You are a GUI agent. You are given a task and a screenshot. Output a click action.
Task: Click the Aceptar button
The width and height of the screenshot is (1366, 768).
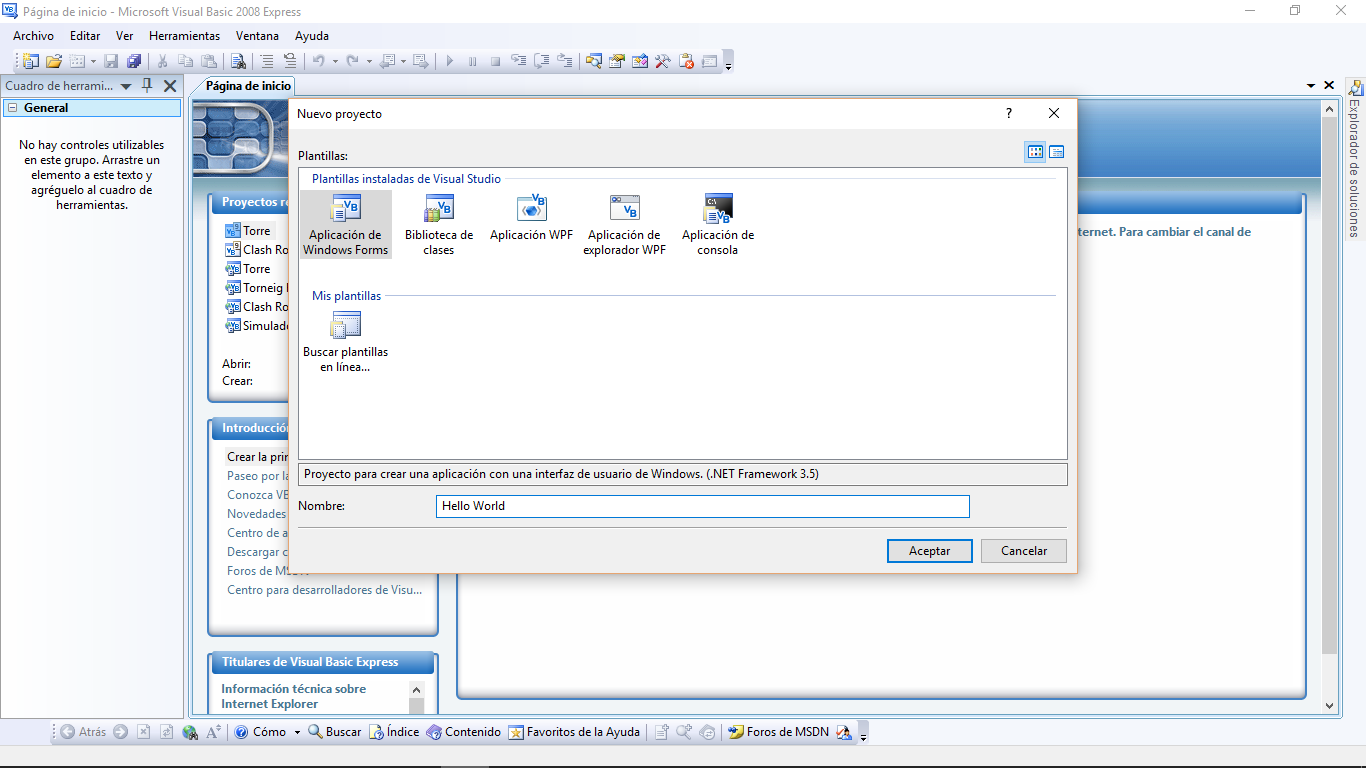tap(930, 551)
